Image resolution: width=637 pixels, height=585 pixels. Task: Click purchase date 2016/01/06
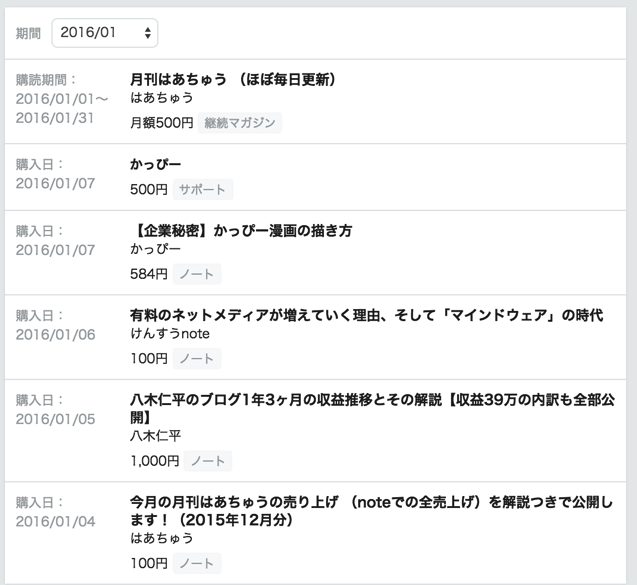coord(55,335)
